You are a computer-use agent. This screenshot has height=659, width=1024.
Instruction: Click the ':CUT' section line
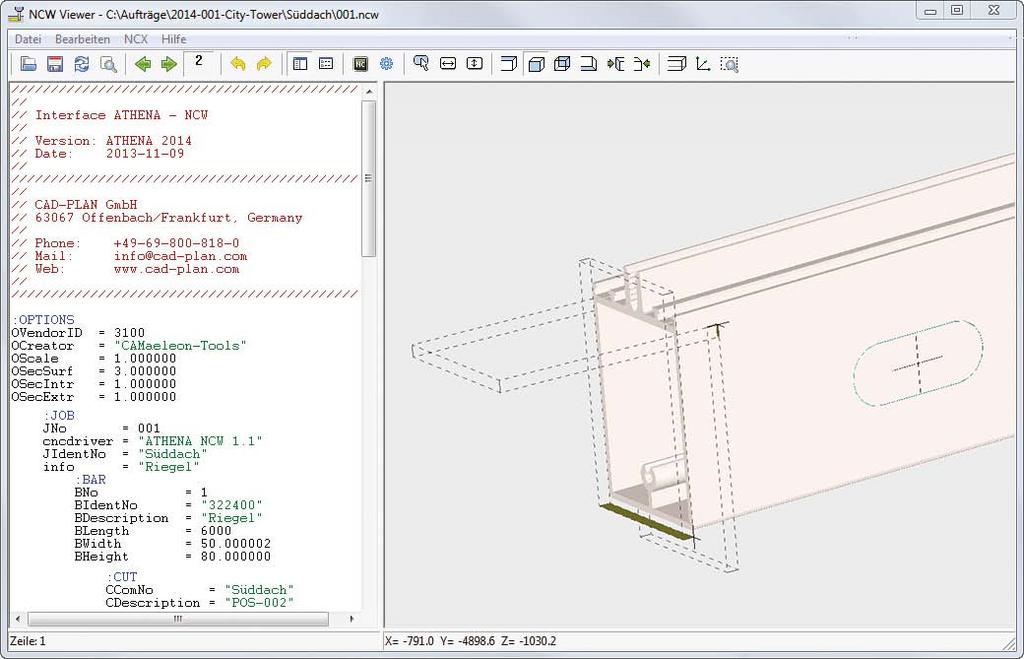122,577
